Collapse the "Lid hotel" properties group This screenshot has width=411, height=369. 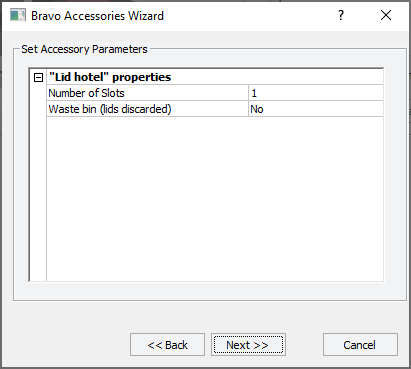pyautogui.click(x=39, y=78)
